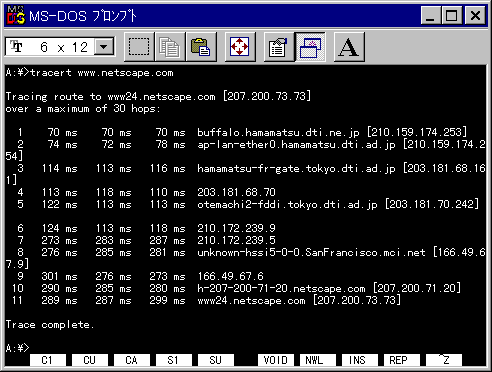492x372 pixels.
Task: Click the VOID function key label
Action: pyautogui.click(x=276, y=360)
